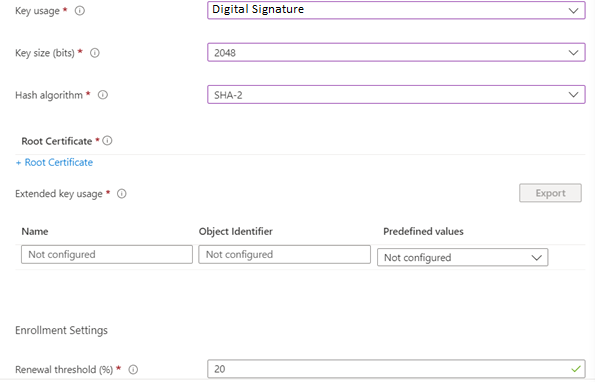Viewport: 595px width, 382px height.
Task: Click the Name column header
Action: click(x=35, y=231)
